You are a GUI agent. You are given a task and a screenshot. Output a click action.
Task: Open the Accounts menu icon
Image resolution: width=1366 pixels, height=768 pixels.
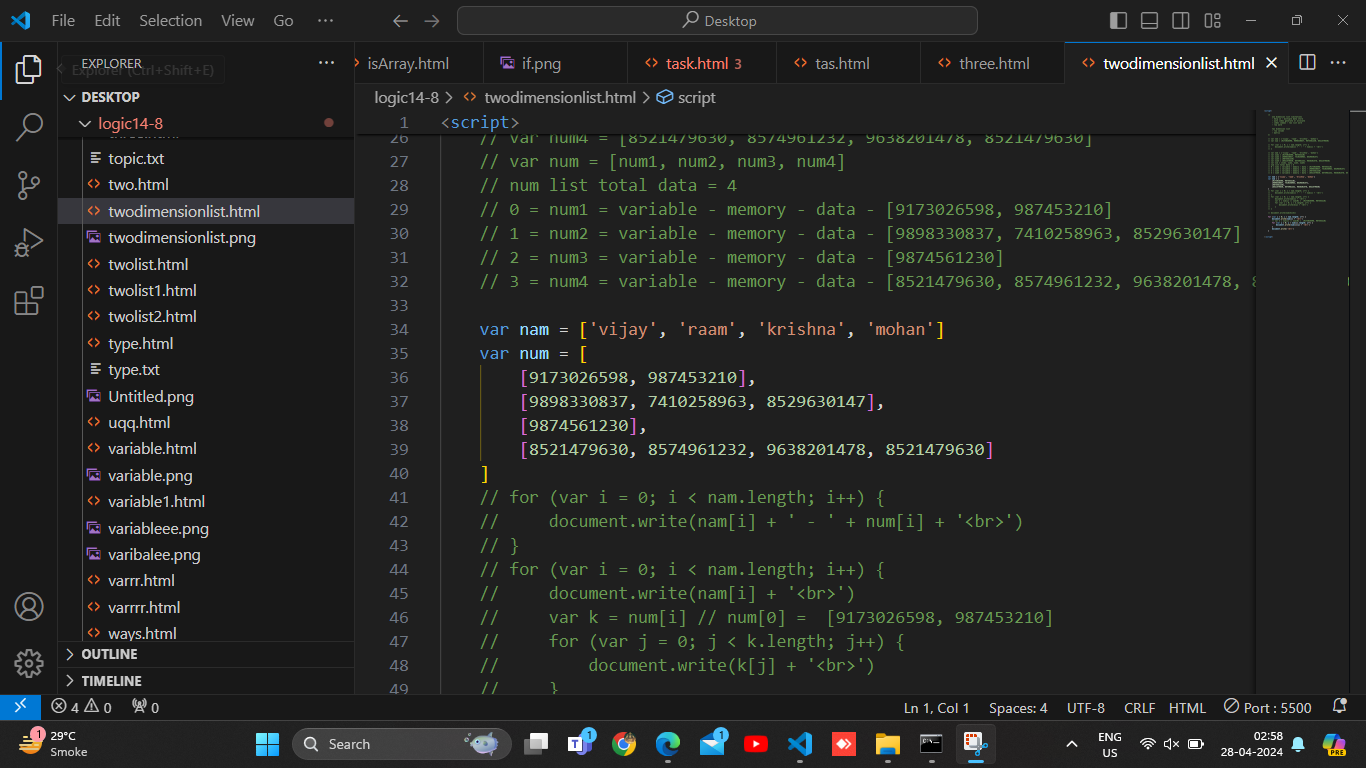[29, 606]
